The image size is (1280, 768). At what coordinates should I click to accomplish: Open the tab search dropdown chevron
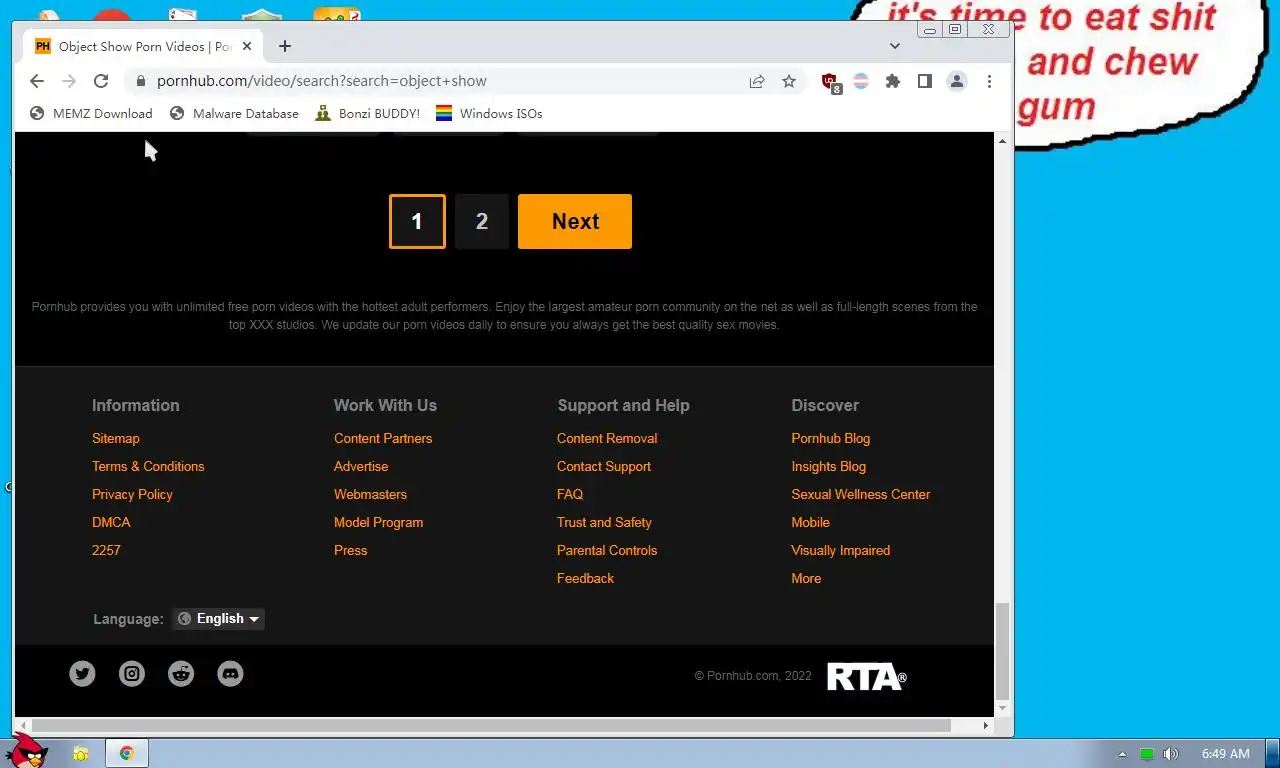click(895, 46)
